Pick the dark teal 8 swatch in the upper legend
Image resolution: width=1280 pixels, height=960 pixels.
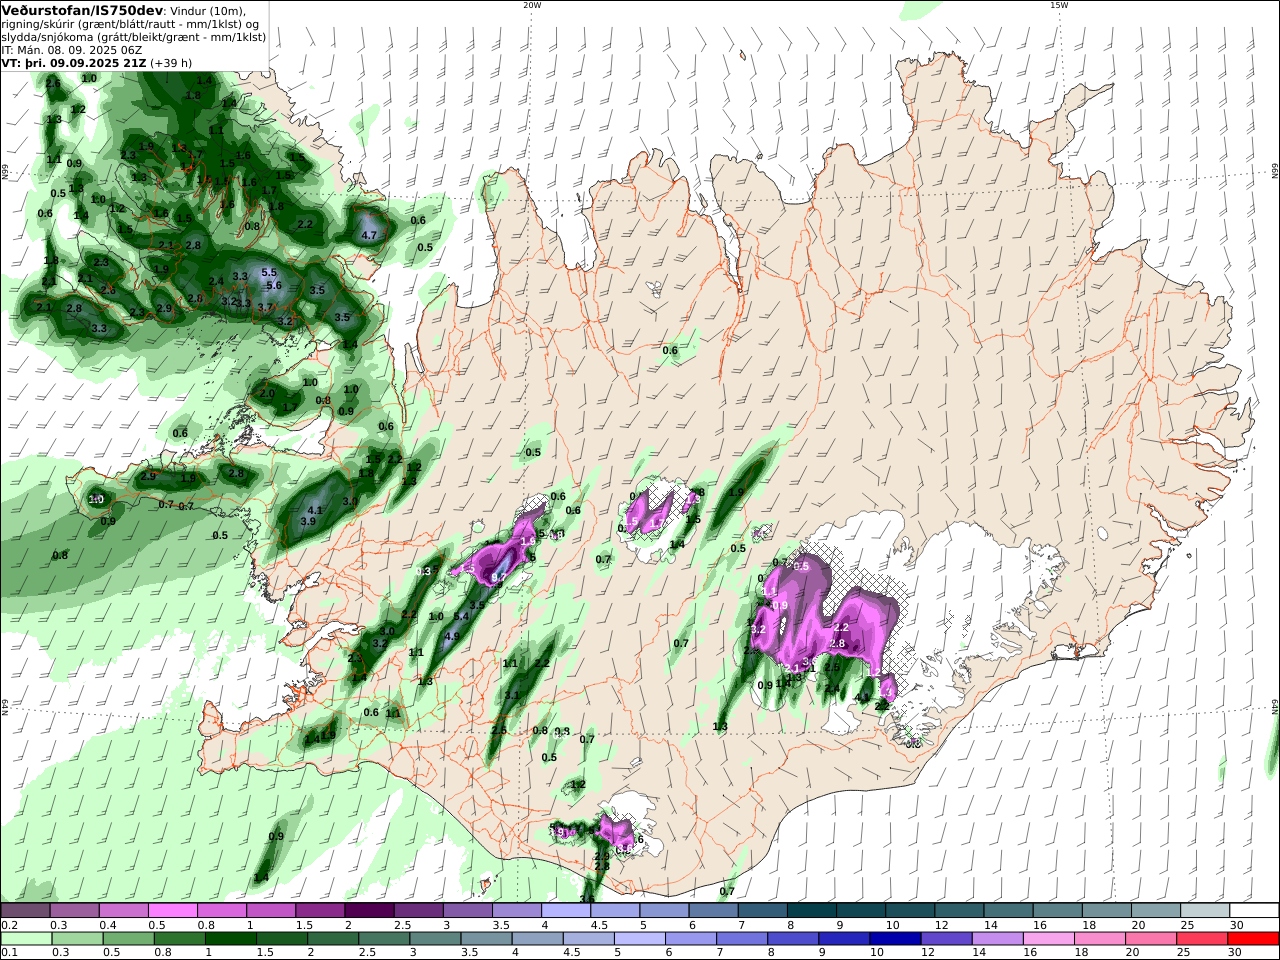(811, 910)
